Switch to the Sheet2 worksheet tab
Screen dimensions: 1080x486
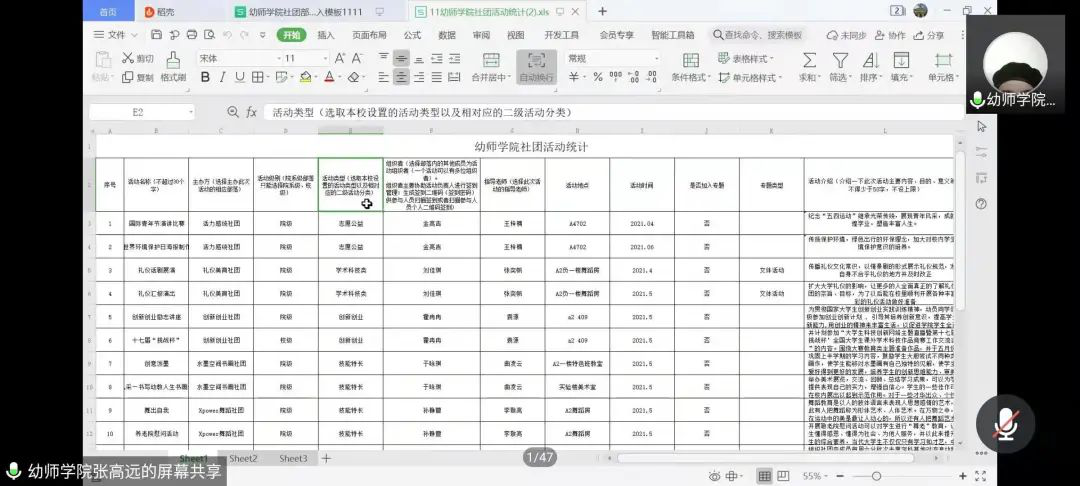[243, 458]
